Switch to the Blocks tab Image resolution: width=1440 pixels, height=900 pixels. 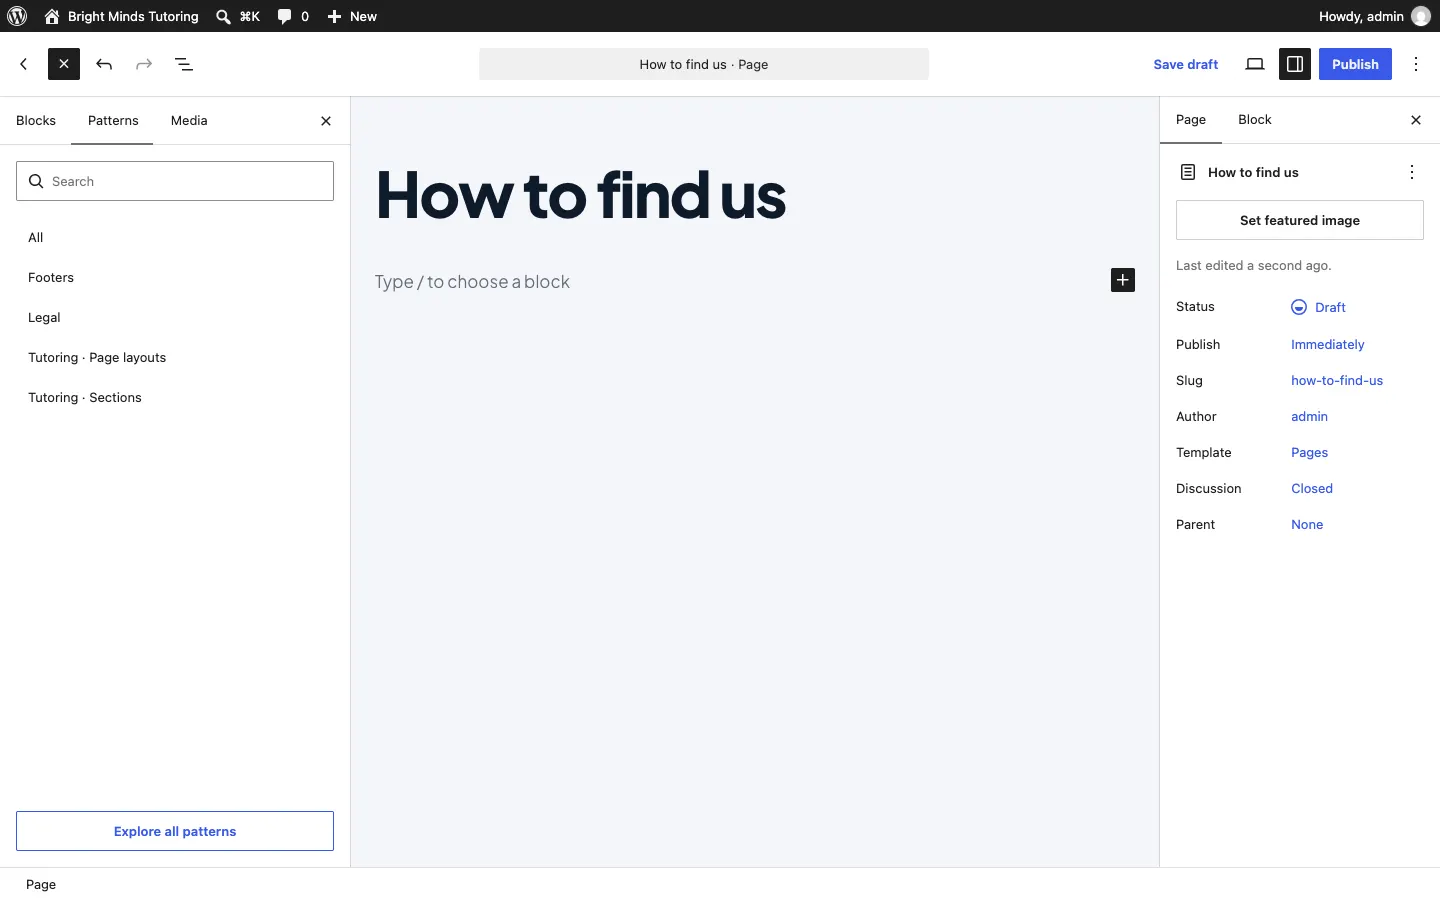pos(36,121)
